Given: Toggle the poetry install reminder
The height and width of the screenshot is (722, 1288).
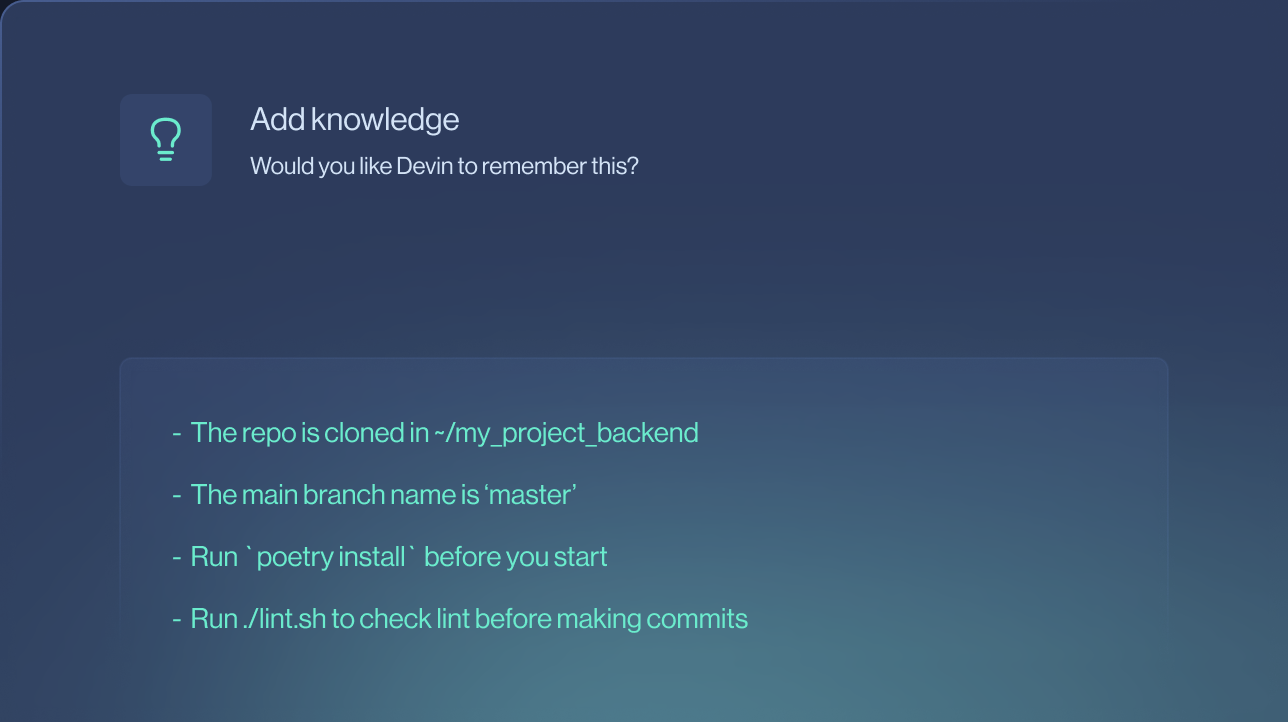Looking at the screenshot, I should (x=398, y=556).
